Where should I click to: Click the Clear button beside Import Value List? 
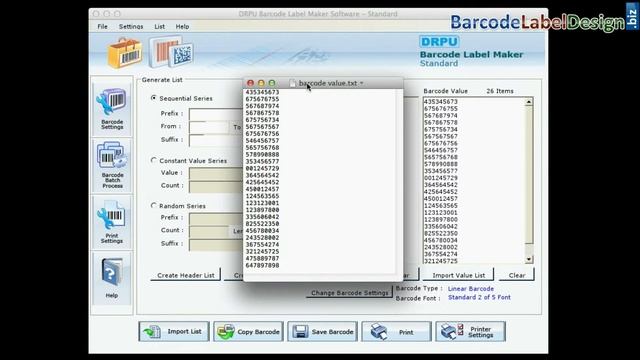click(517, 275)
